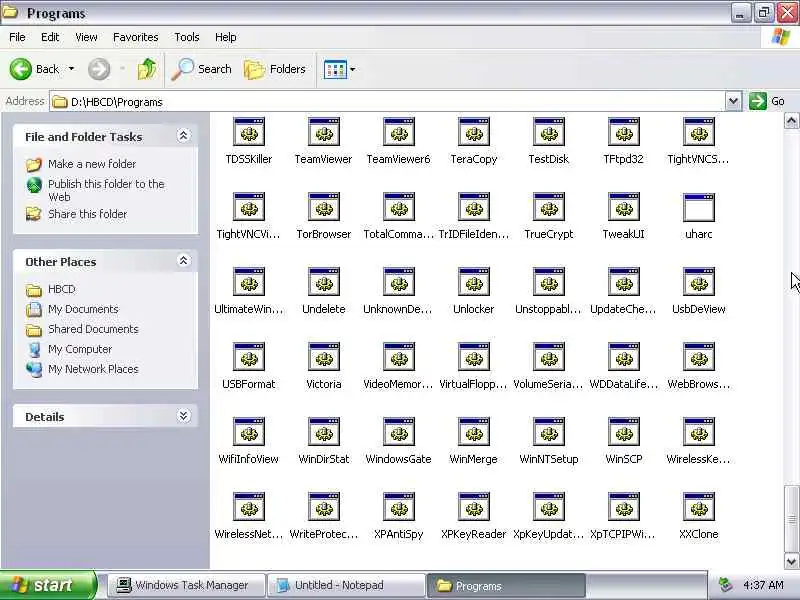Image resolution: width=800 pixels, height=600 pixels.
Task: Open My Network Places link
Action: (x=93, y=369)
